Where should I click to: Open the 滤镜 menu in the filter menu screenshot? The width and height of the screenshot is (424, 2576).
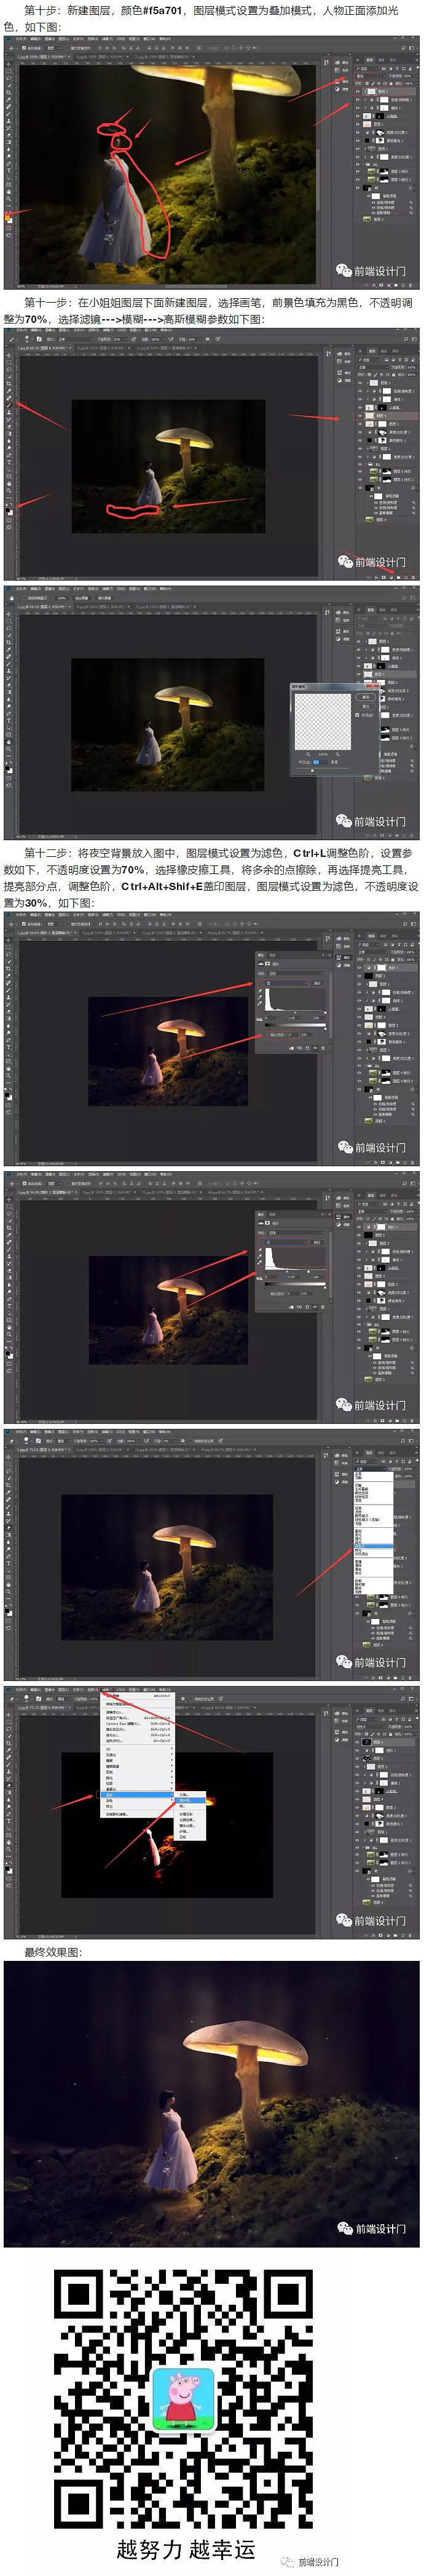(107, 1691)
